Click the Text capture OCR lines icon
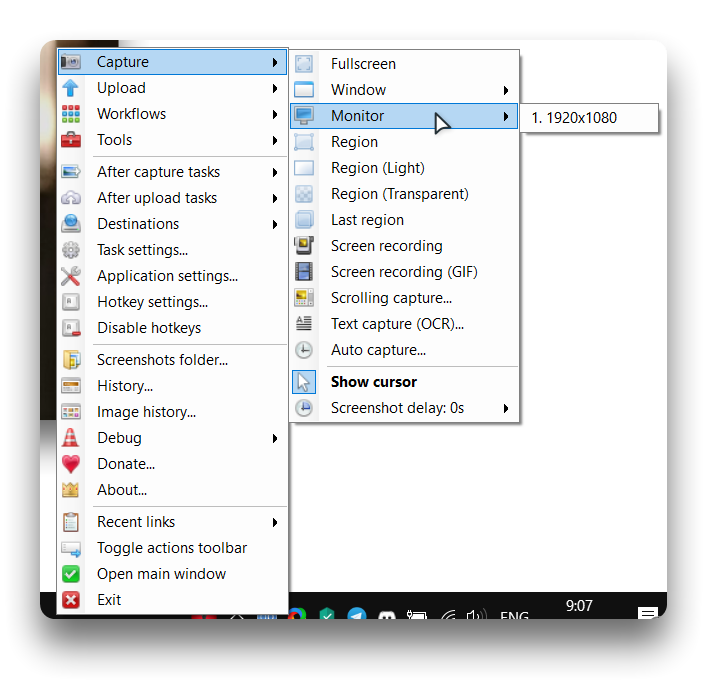This screenshot has width=707, height=684. coord(304,324)
